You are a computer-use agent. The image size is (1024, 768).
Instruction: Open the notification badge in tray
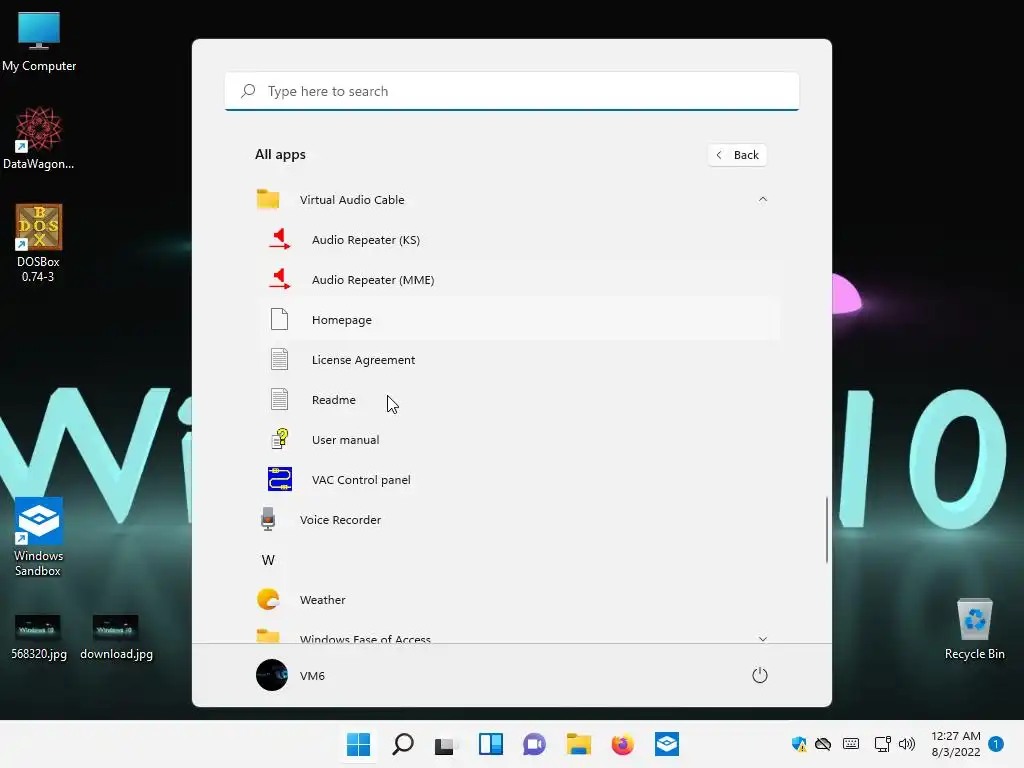click(x=996, y=744)
